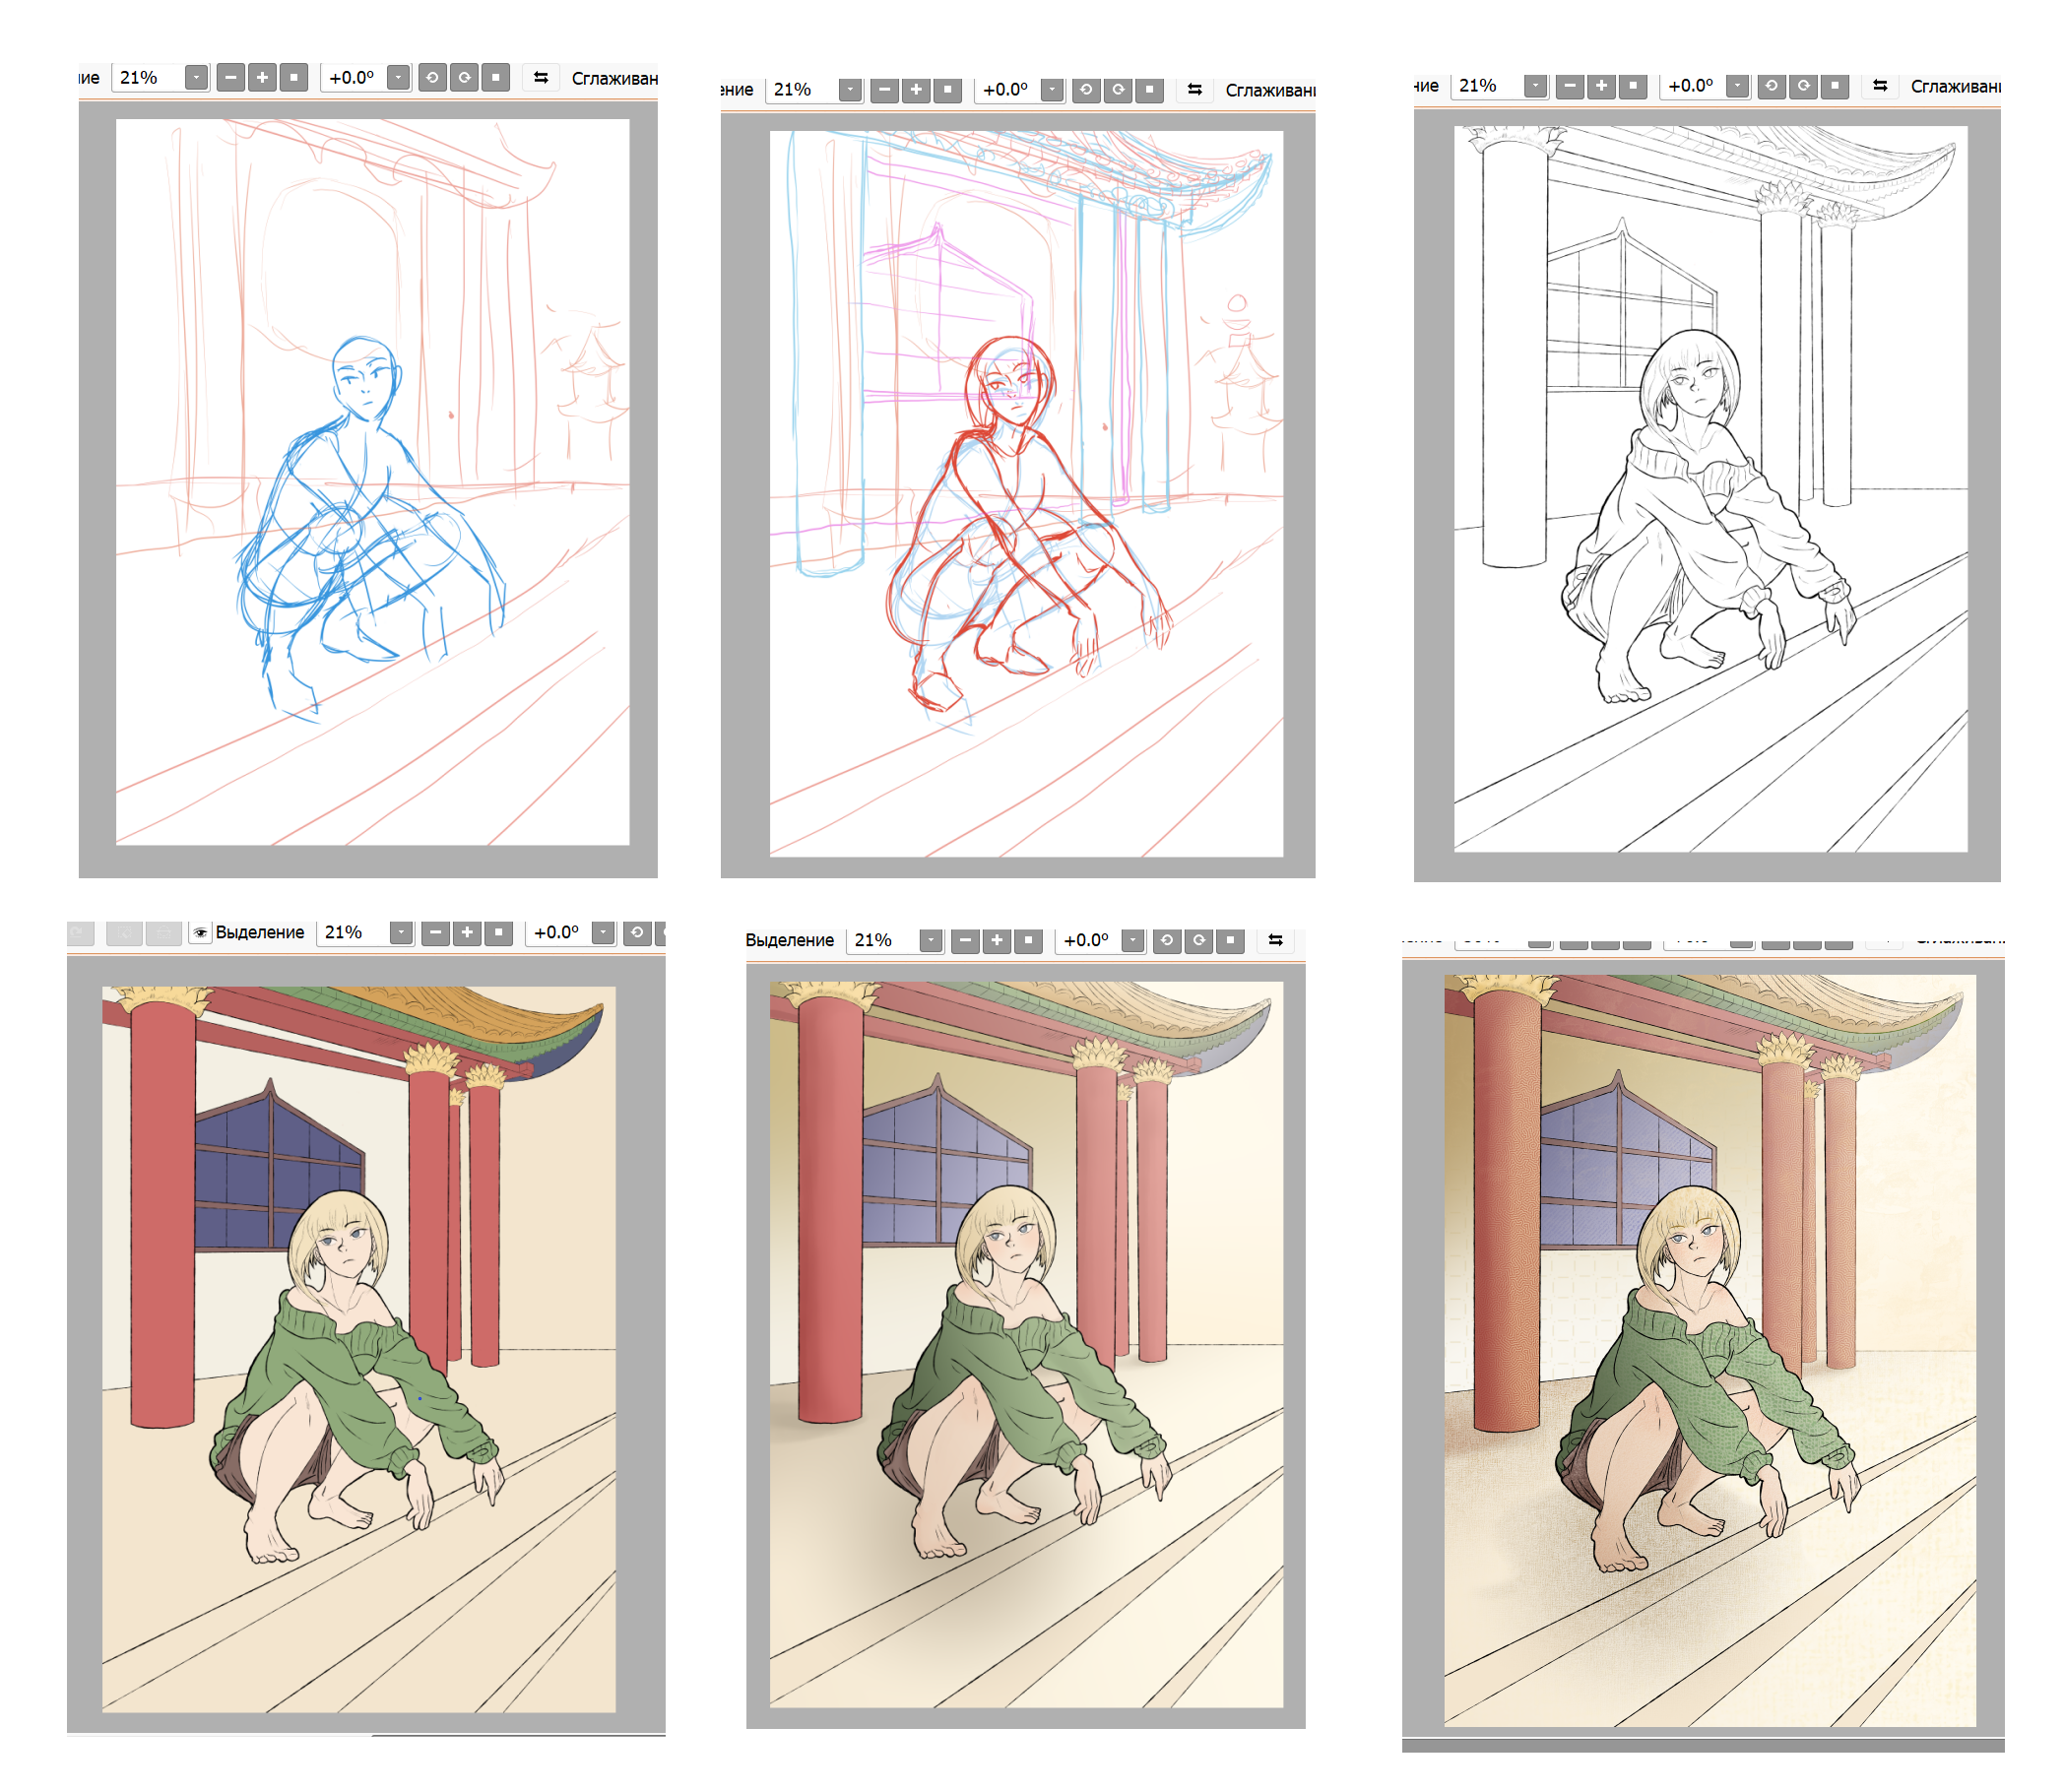Click Выделение label above shaded color panel

(790, 940)
